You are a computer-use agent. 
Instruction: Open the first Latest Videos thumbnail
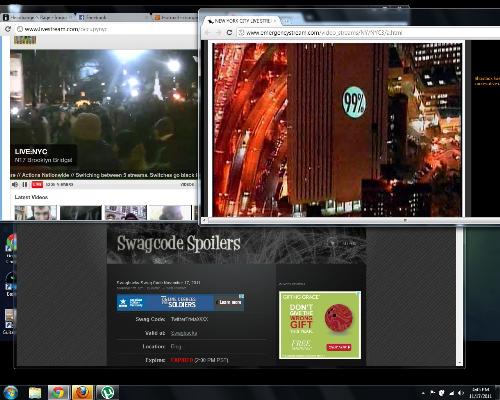(35, 213)
